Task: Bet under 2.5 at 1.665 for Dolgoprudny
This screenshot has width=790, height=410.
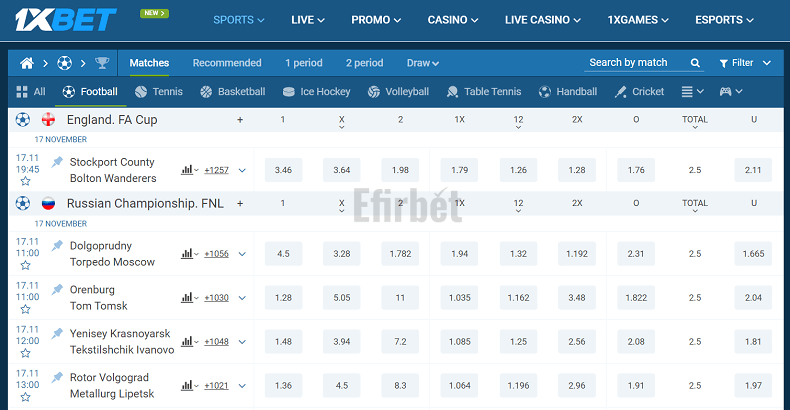Action: pos(753,254)
